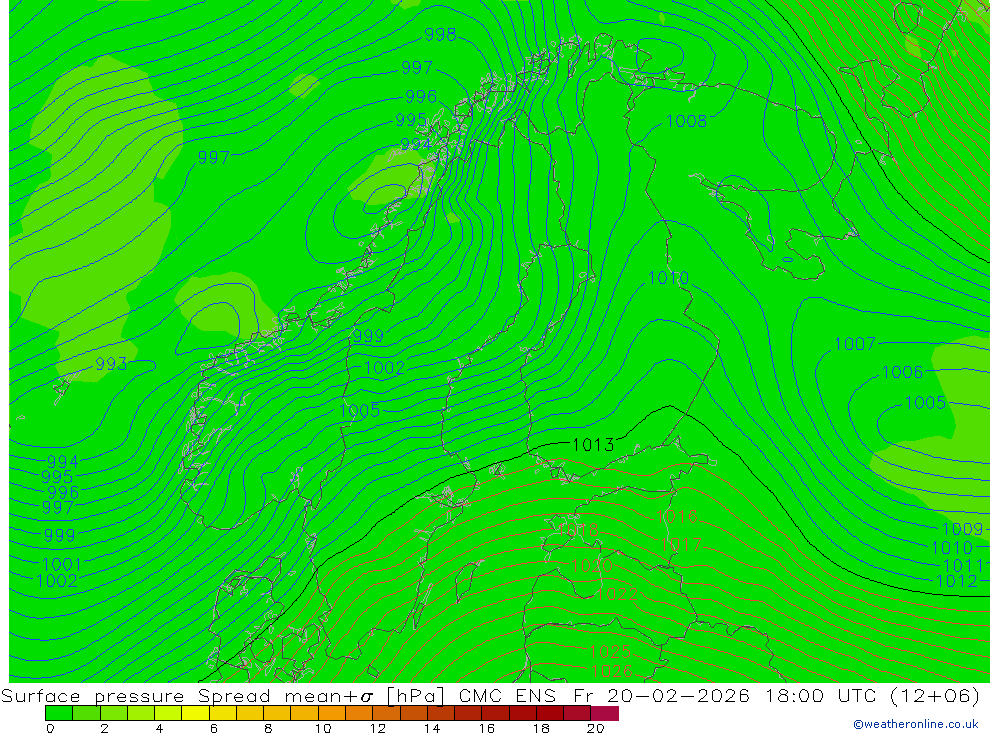Click the red 1017 isobar label
The height and width of the screenshot is (733, 1000).
point(680,545)
